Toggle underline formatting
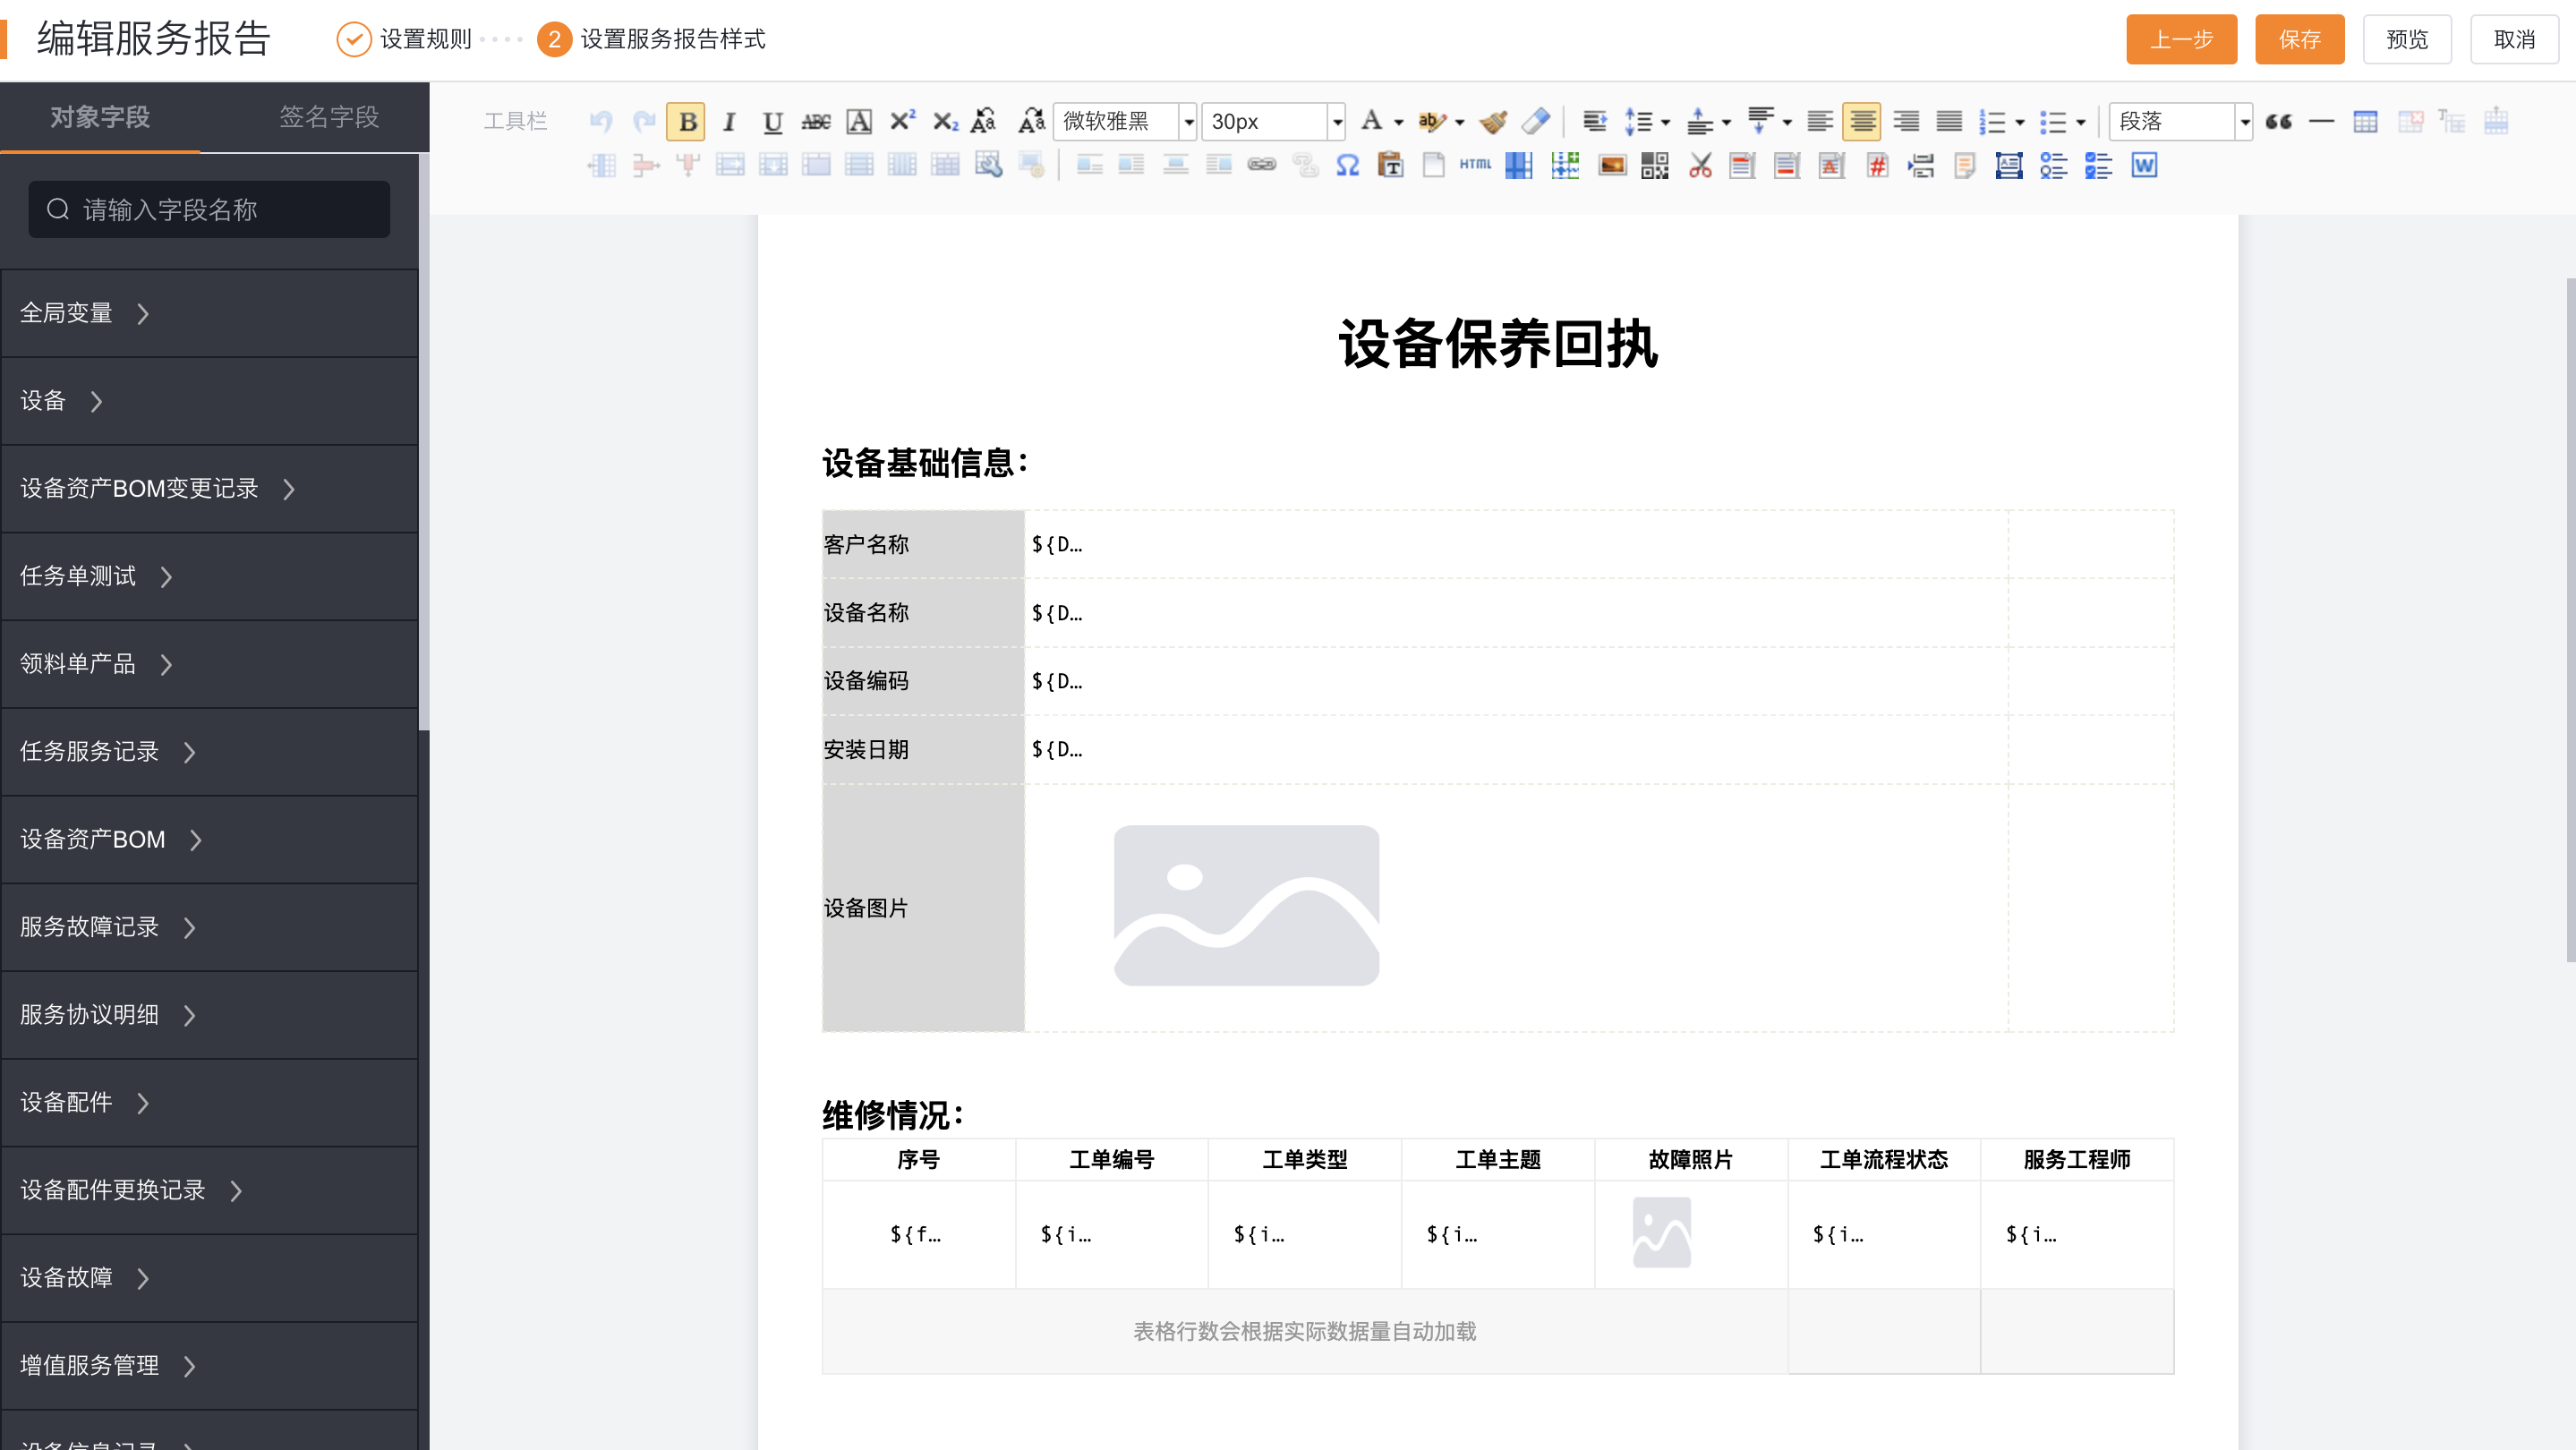The width and height of the screenshot is (2576, 1450). [772, 121]
